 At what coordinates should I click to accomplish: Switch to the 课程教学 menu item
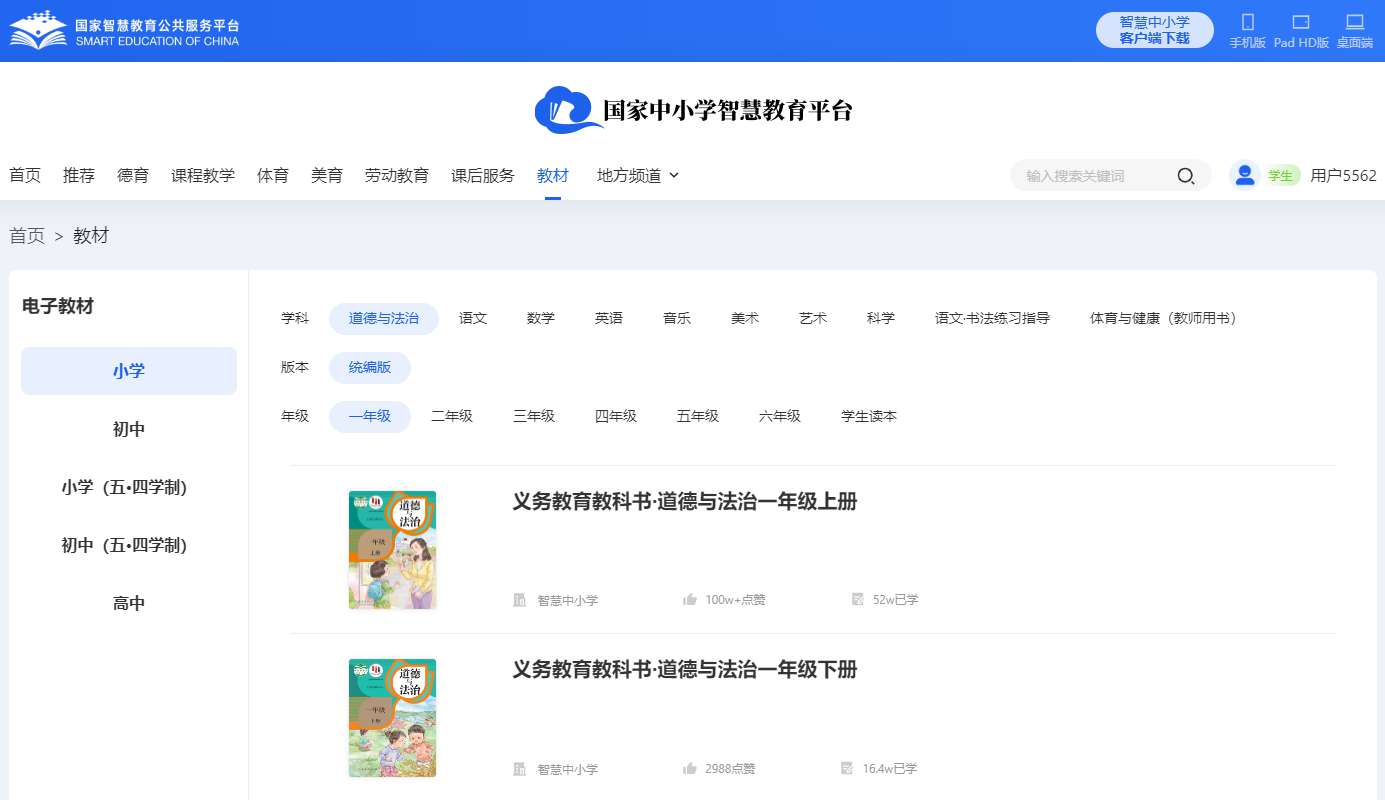(x=203, y=175)
